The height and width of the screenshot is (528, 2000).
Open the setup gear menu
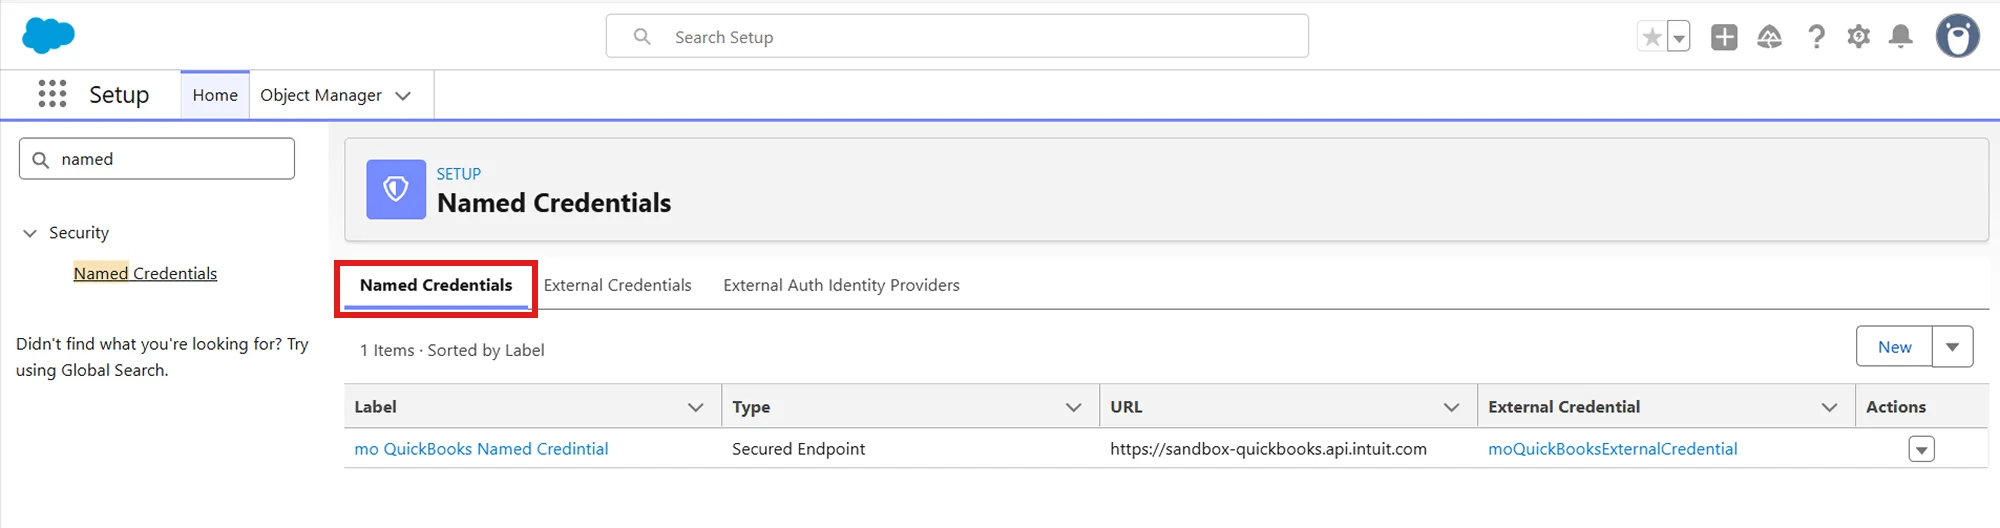click(x=1858, y=37)
